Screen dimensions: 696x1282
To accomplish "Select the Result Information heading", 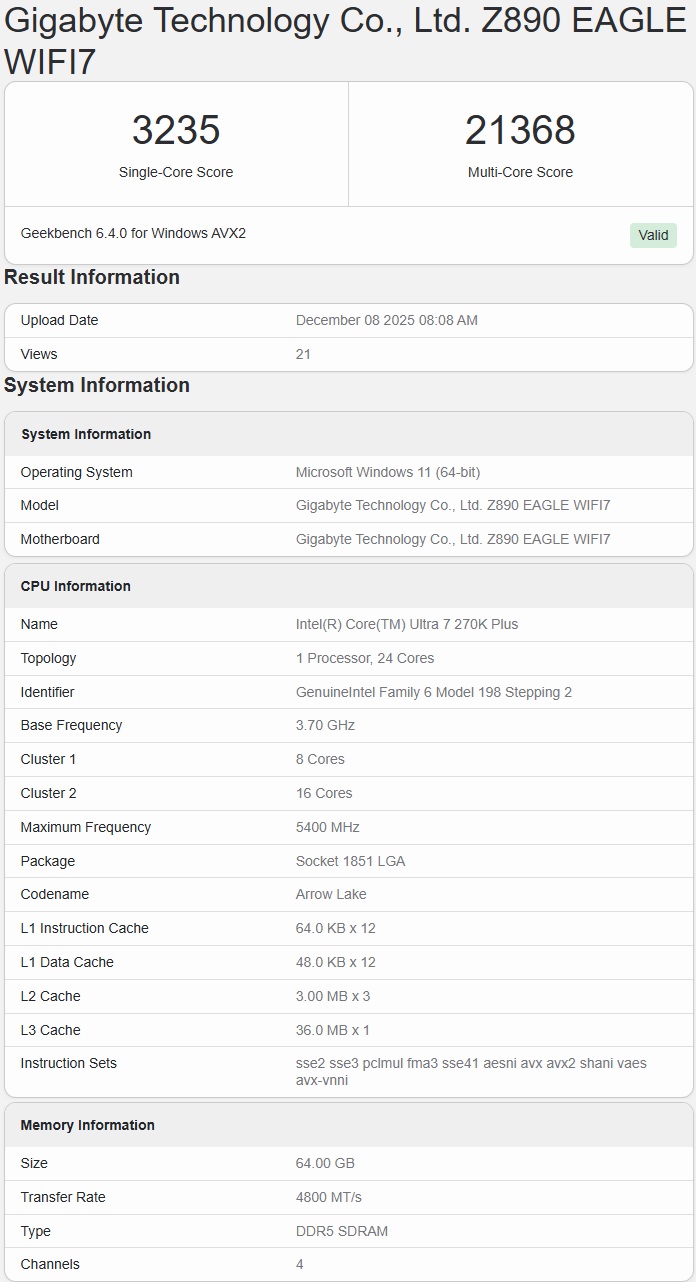I will coord(92,277).
